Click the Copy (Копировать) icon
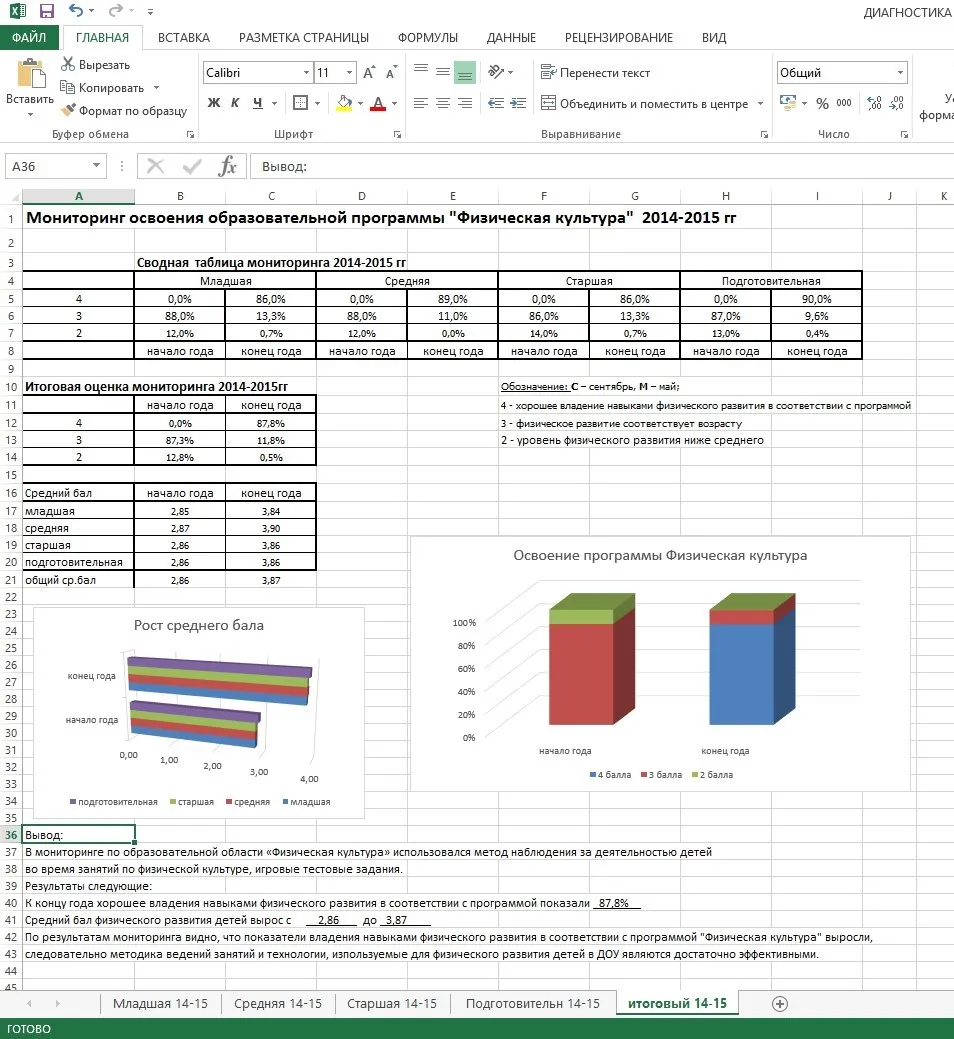954x1039 pixels. 67,87
